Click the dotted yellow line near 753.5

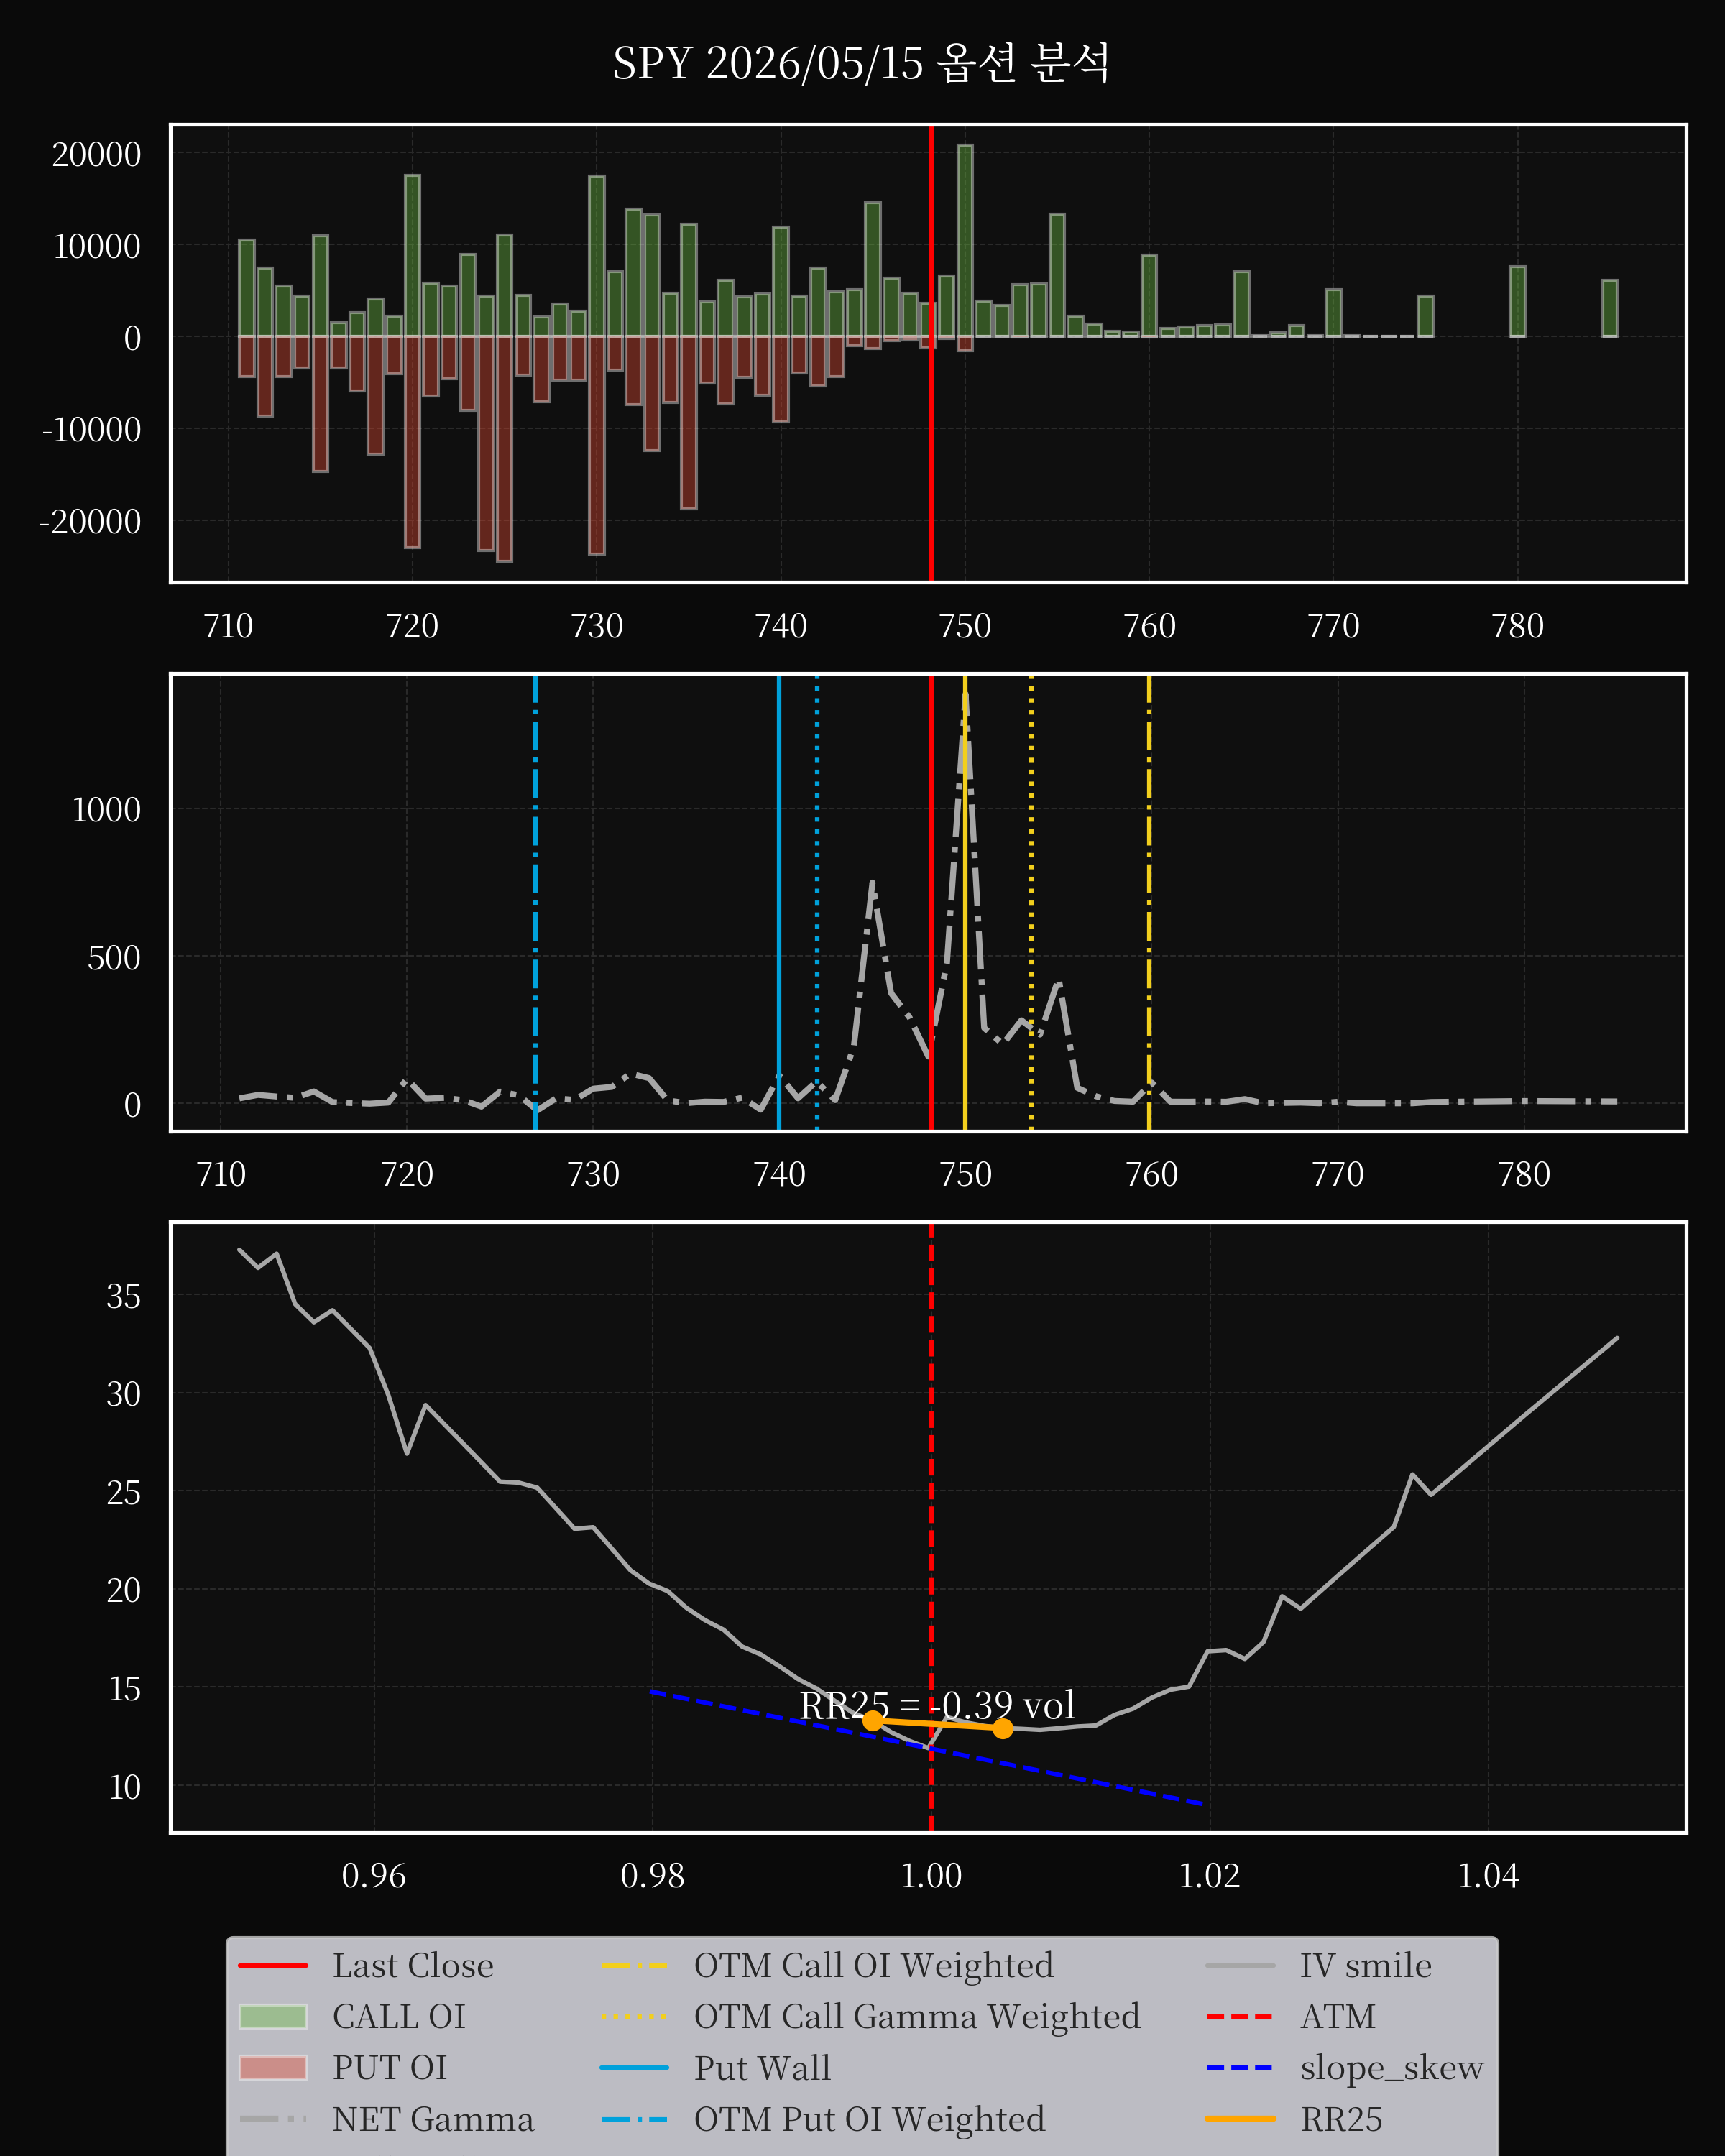click(1031, 902)
